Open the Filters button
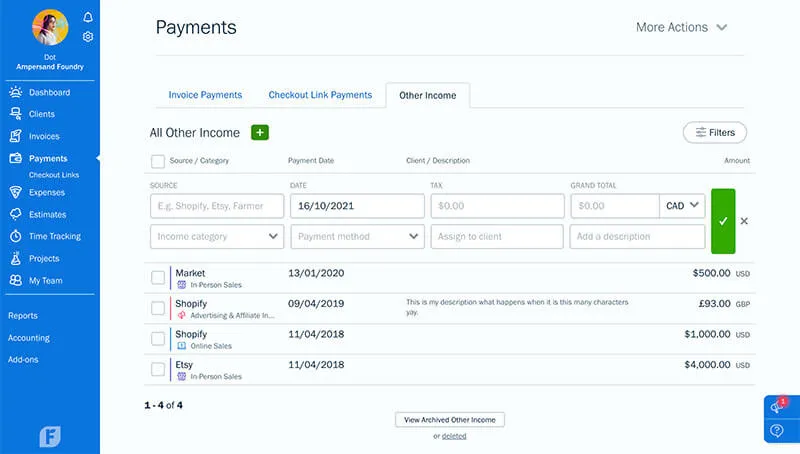The height and width of the screenshot is (454, 800). click(714, 132)
